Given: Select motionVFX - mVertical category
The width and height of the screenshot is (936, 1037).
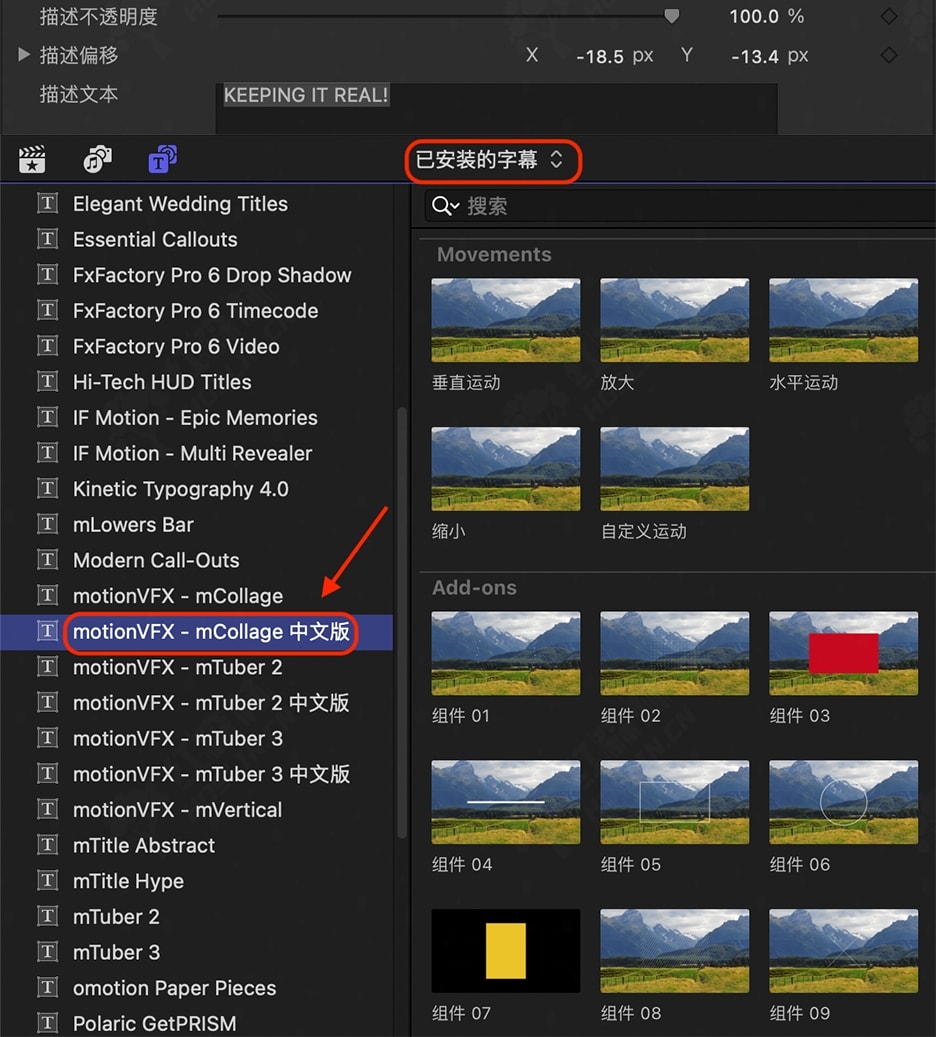Looking at the screenshot, I should (x=177, y=810).
